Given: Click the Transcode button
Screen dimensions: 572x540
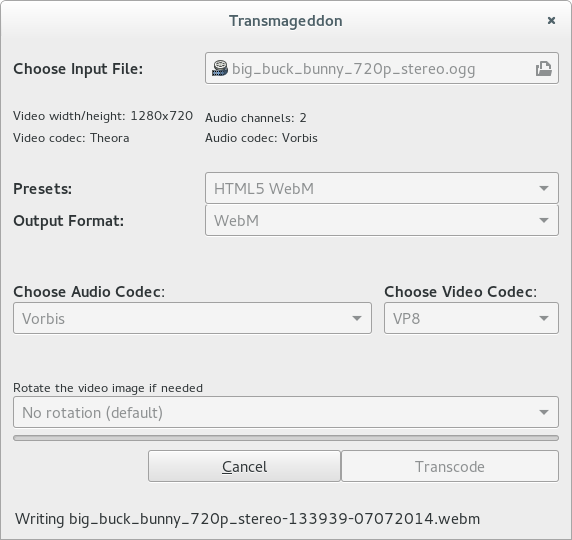Looking at the screenshot, I should 450,466.
